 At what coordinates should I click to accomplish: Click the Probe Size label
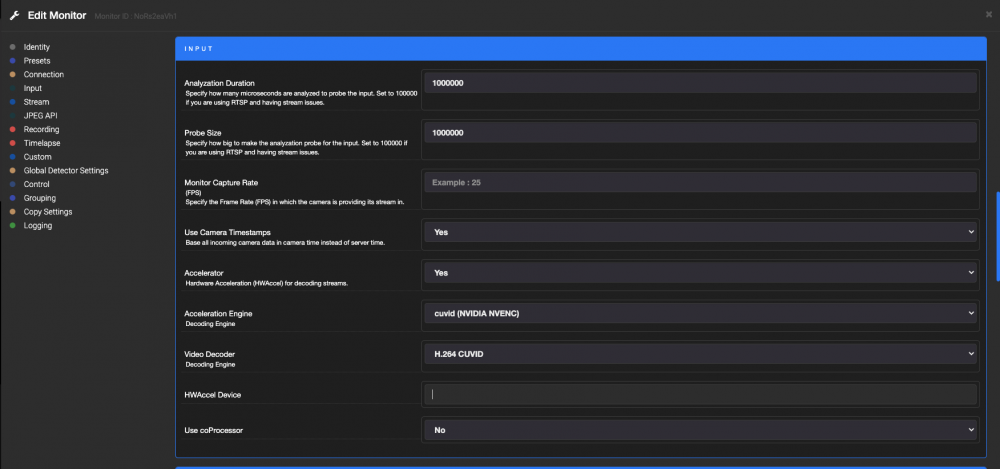203,133
